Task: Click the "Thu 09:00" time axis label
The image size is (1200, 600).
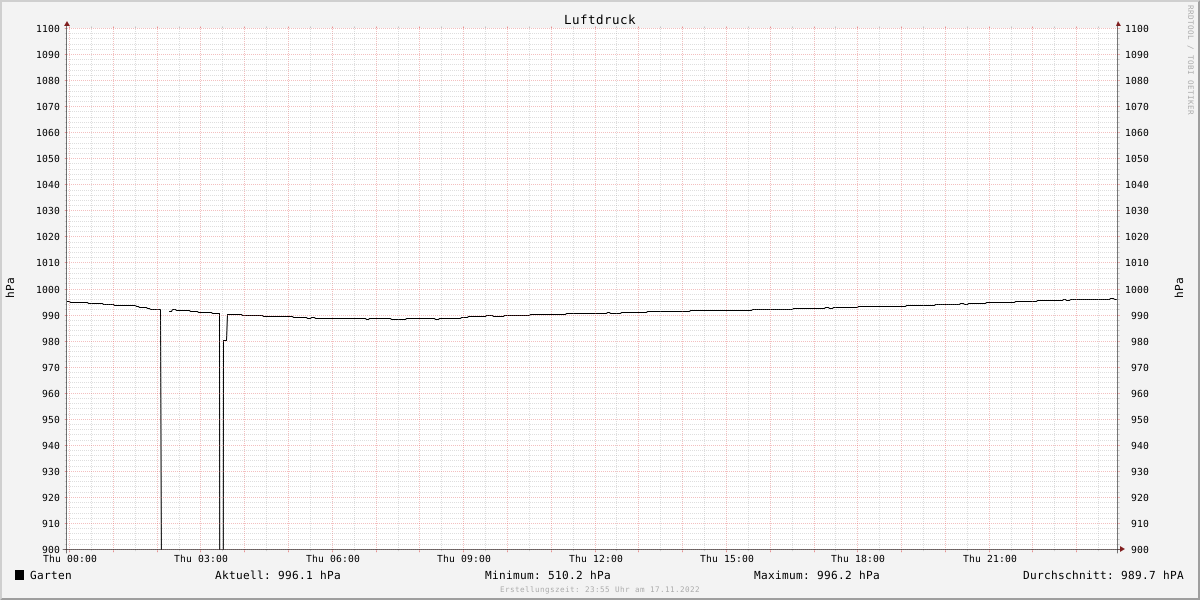Action: 464,559
